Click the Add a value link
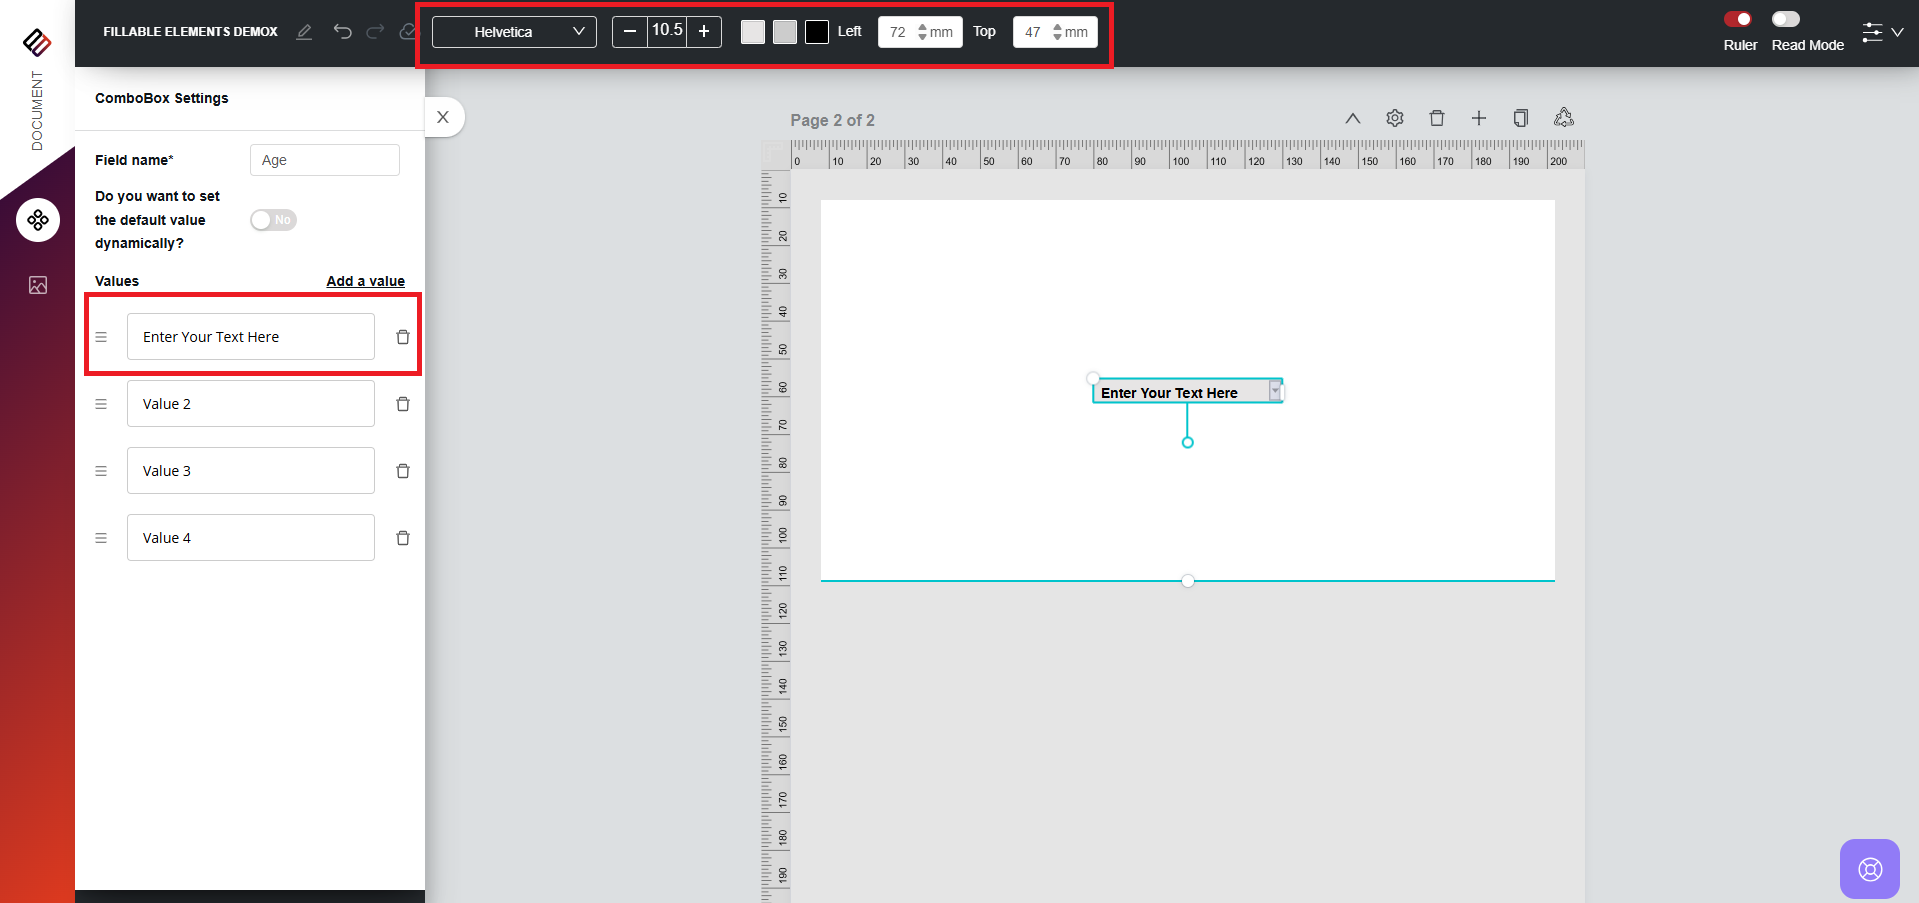This screenshot has width=1919, height=903. [365, 281]
